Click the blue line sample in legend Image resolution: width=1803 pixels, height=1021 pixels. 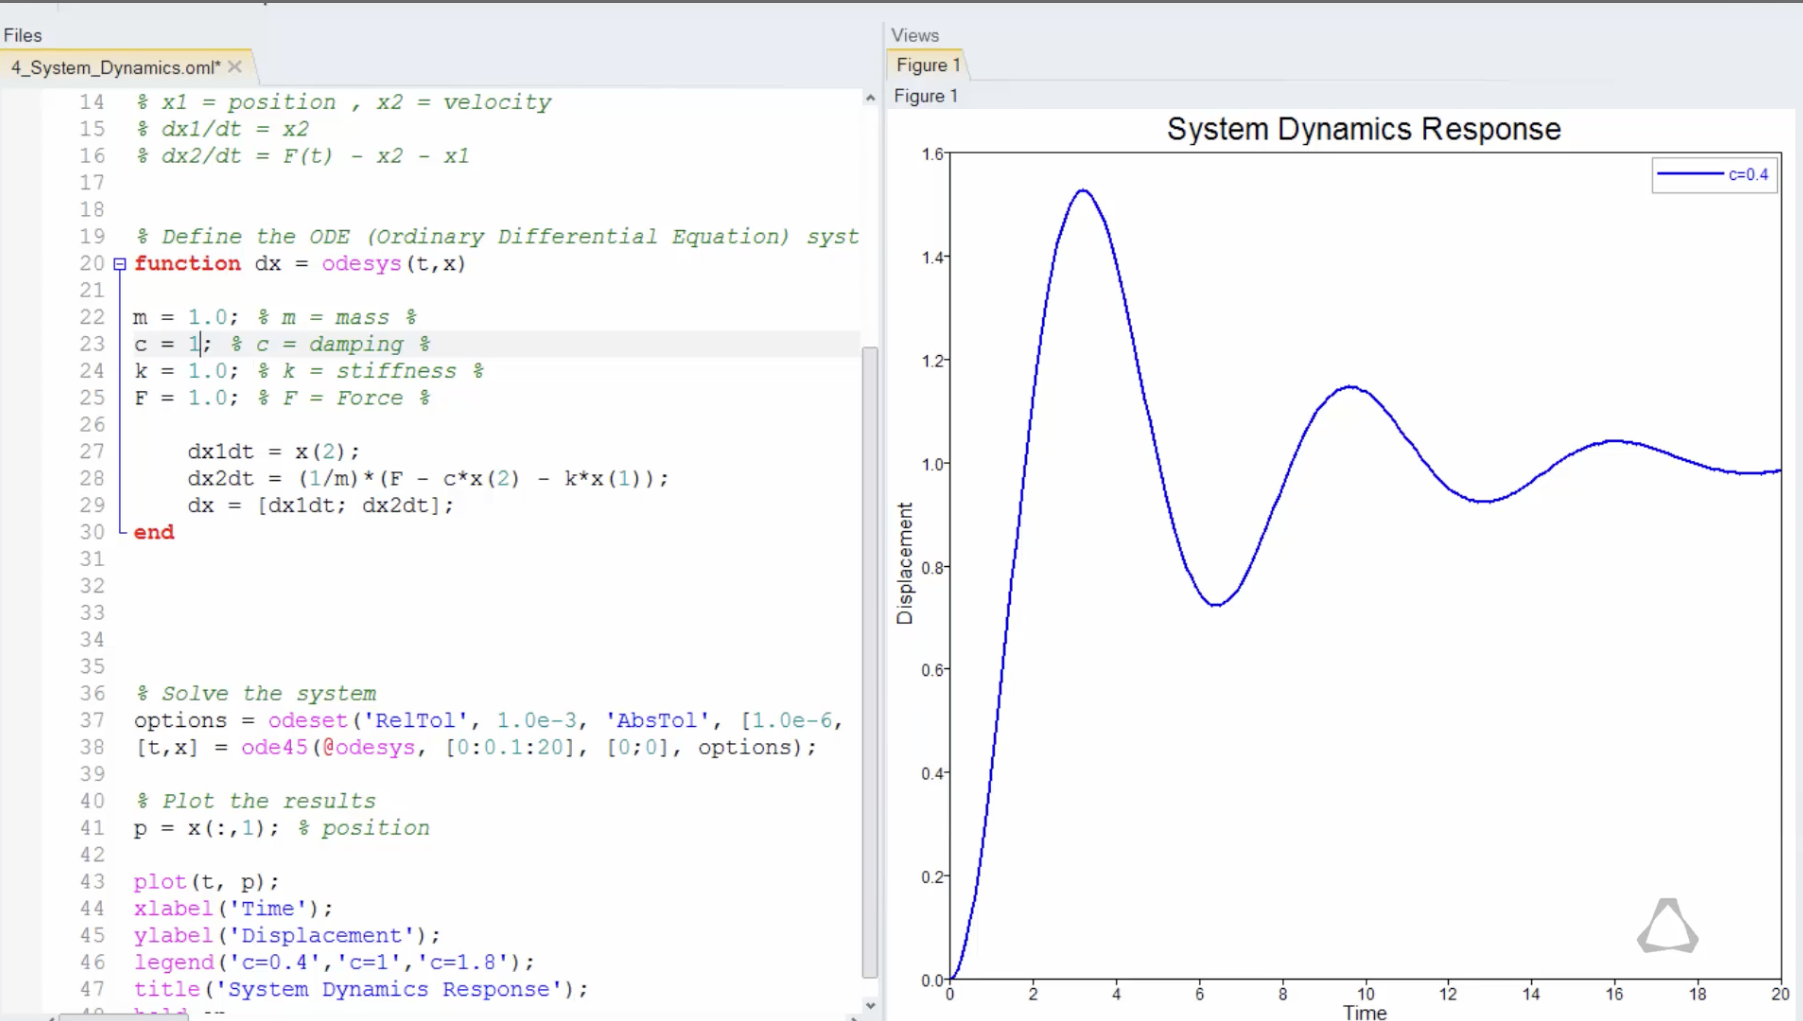1689,175
